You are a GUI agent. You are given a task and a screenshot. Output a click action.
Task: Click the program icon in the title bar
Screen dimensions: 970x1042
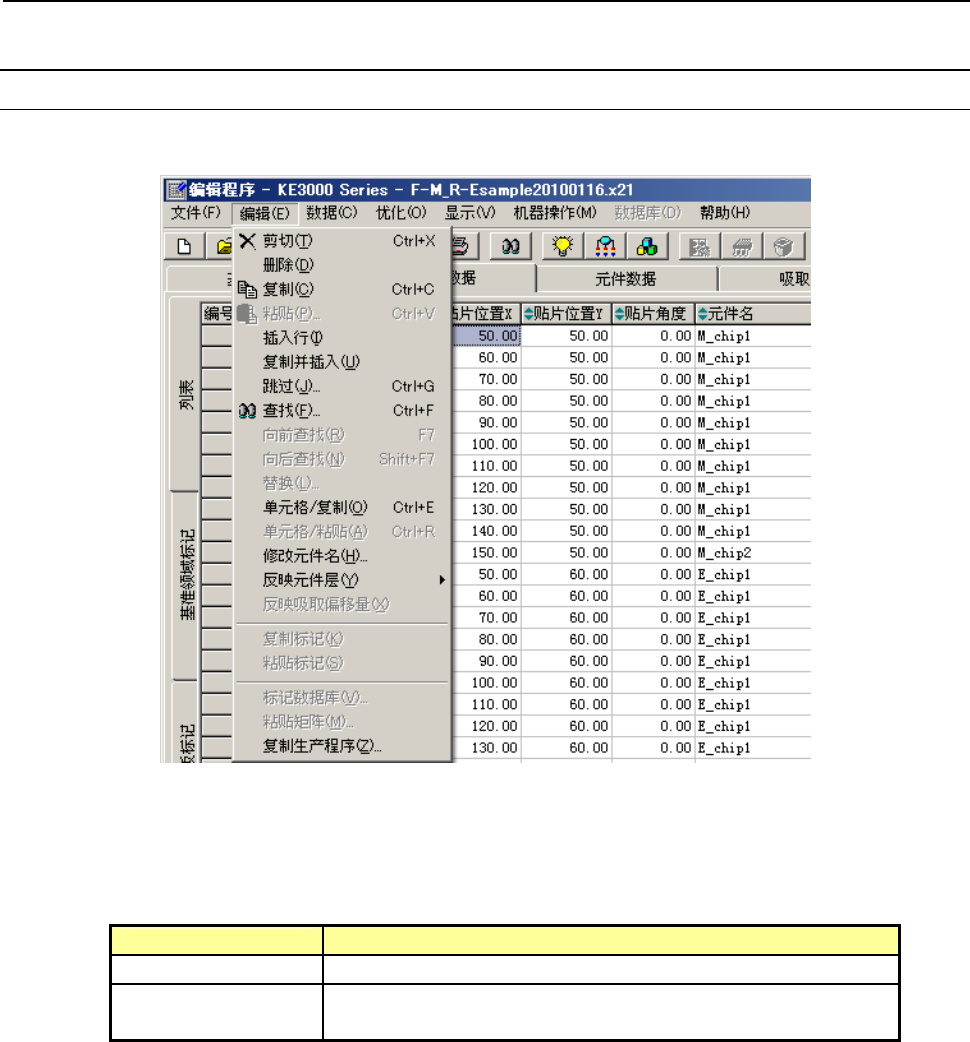pyautogui.click(x=175, y=190)
